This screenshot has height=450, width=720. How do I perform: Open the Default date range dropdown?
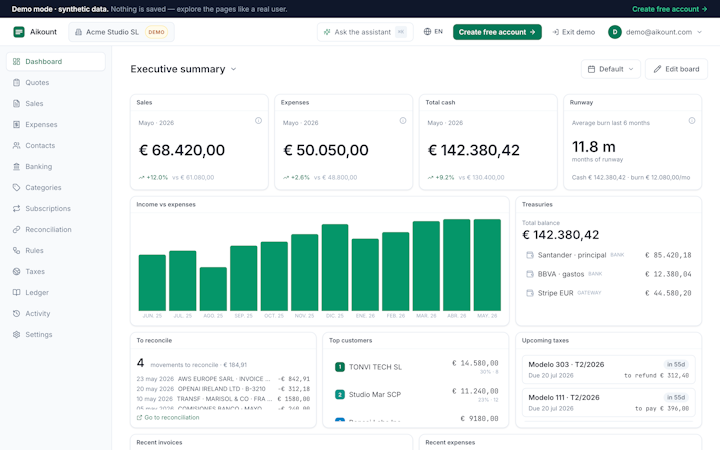[x=611, y=69]
